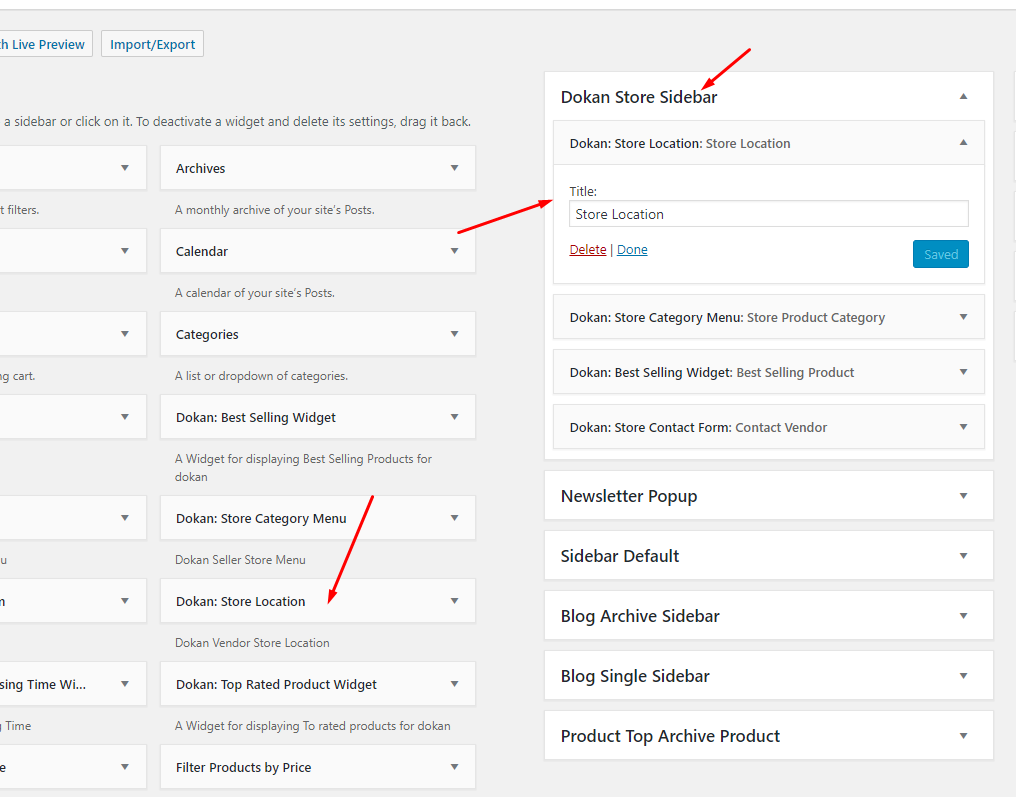Click the Blog Single Sidebar heading

click(x=635, y=676)
